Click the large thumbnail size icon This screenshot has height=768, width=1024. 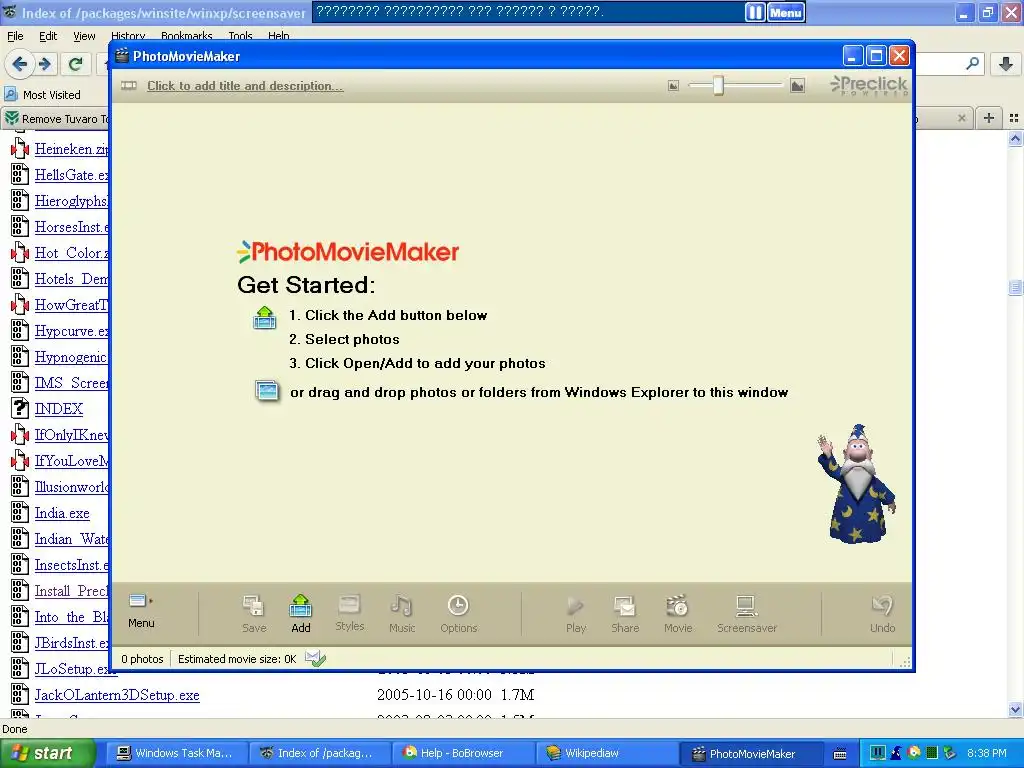point(797,85)
